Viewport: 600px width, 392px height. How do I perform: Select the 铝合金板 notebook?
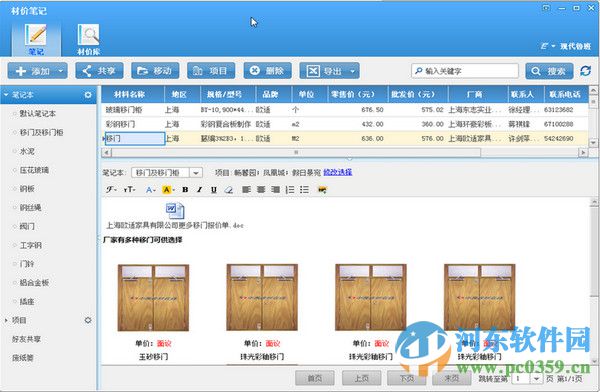pos(34,283)
